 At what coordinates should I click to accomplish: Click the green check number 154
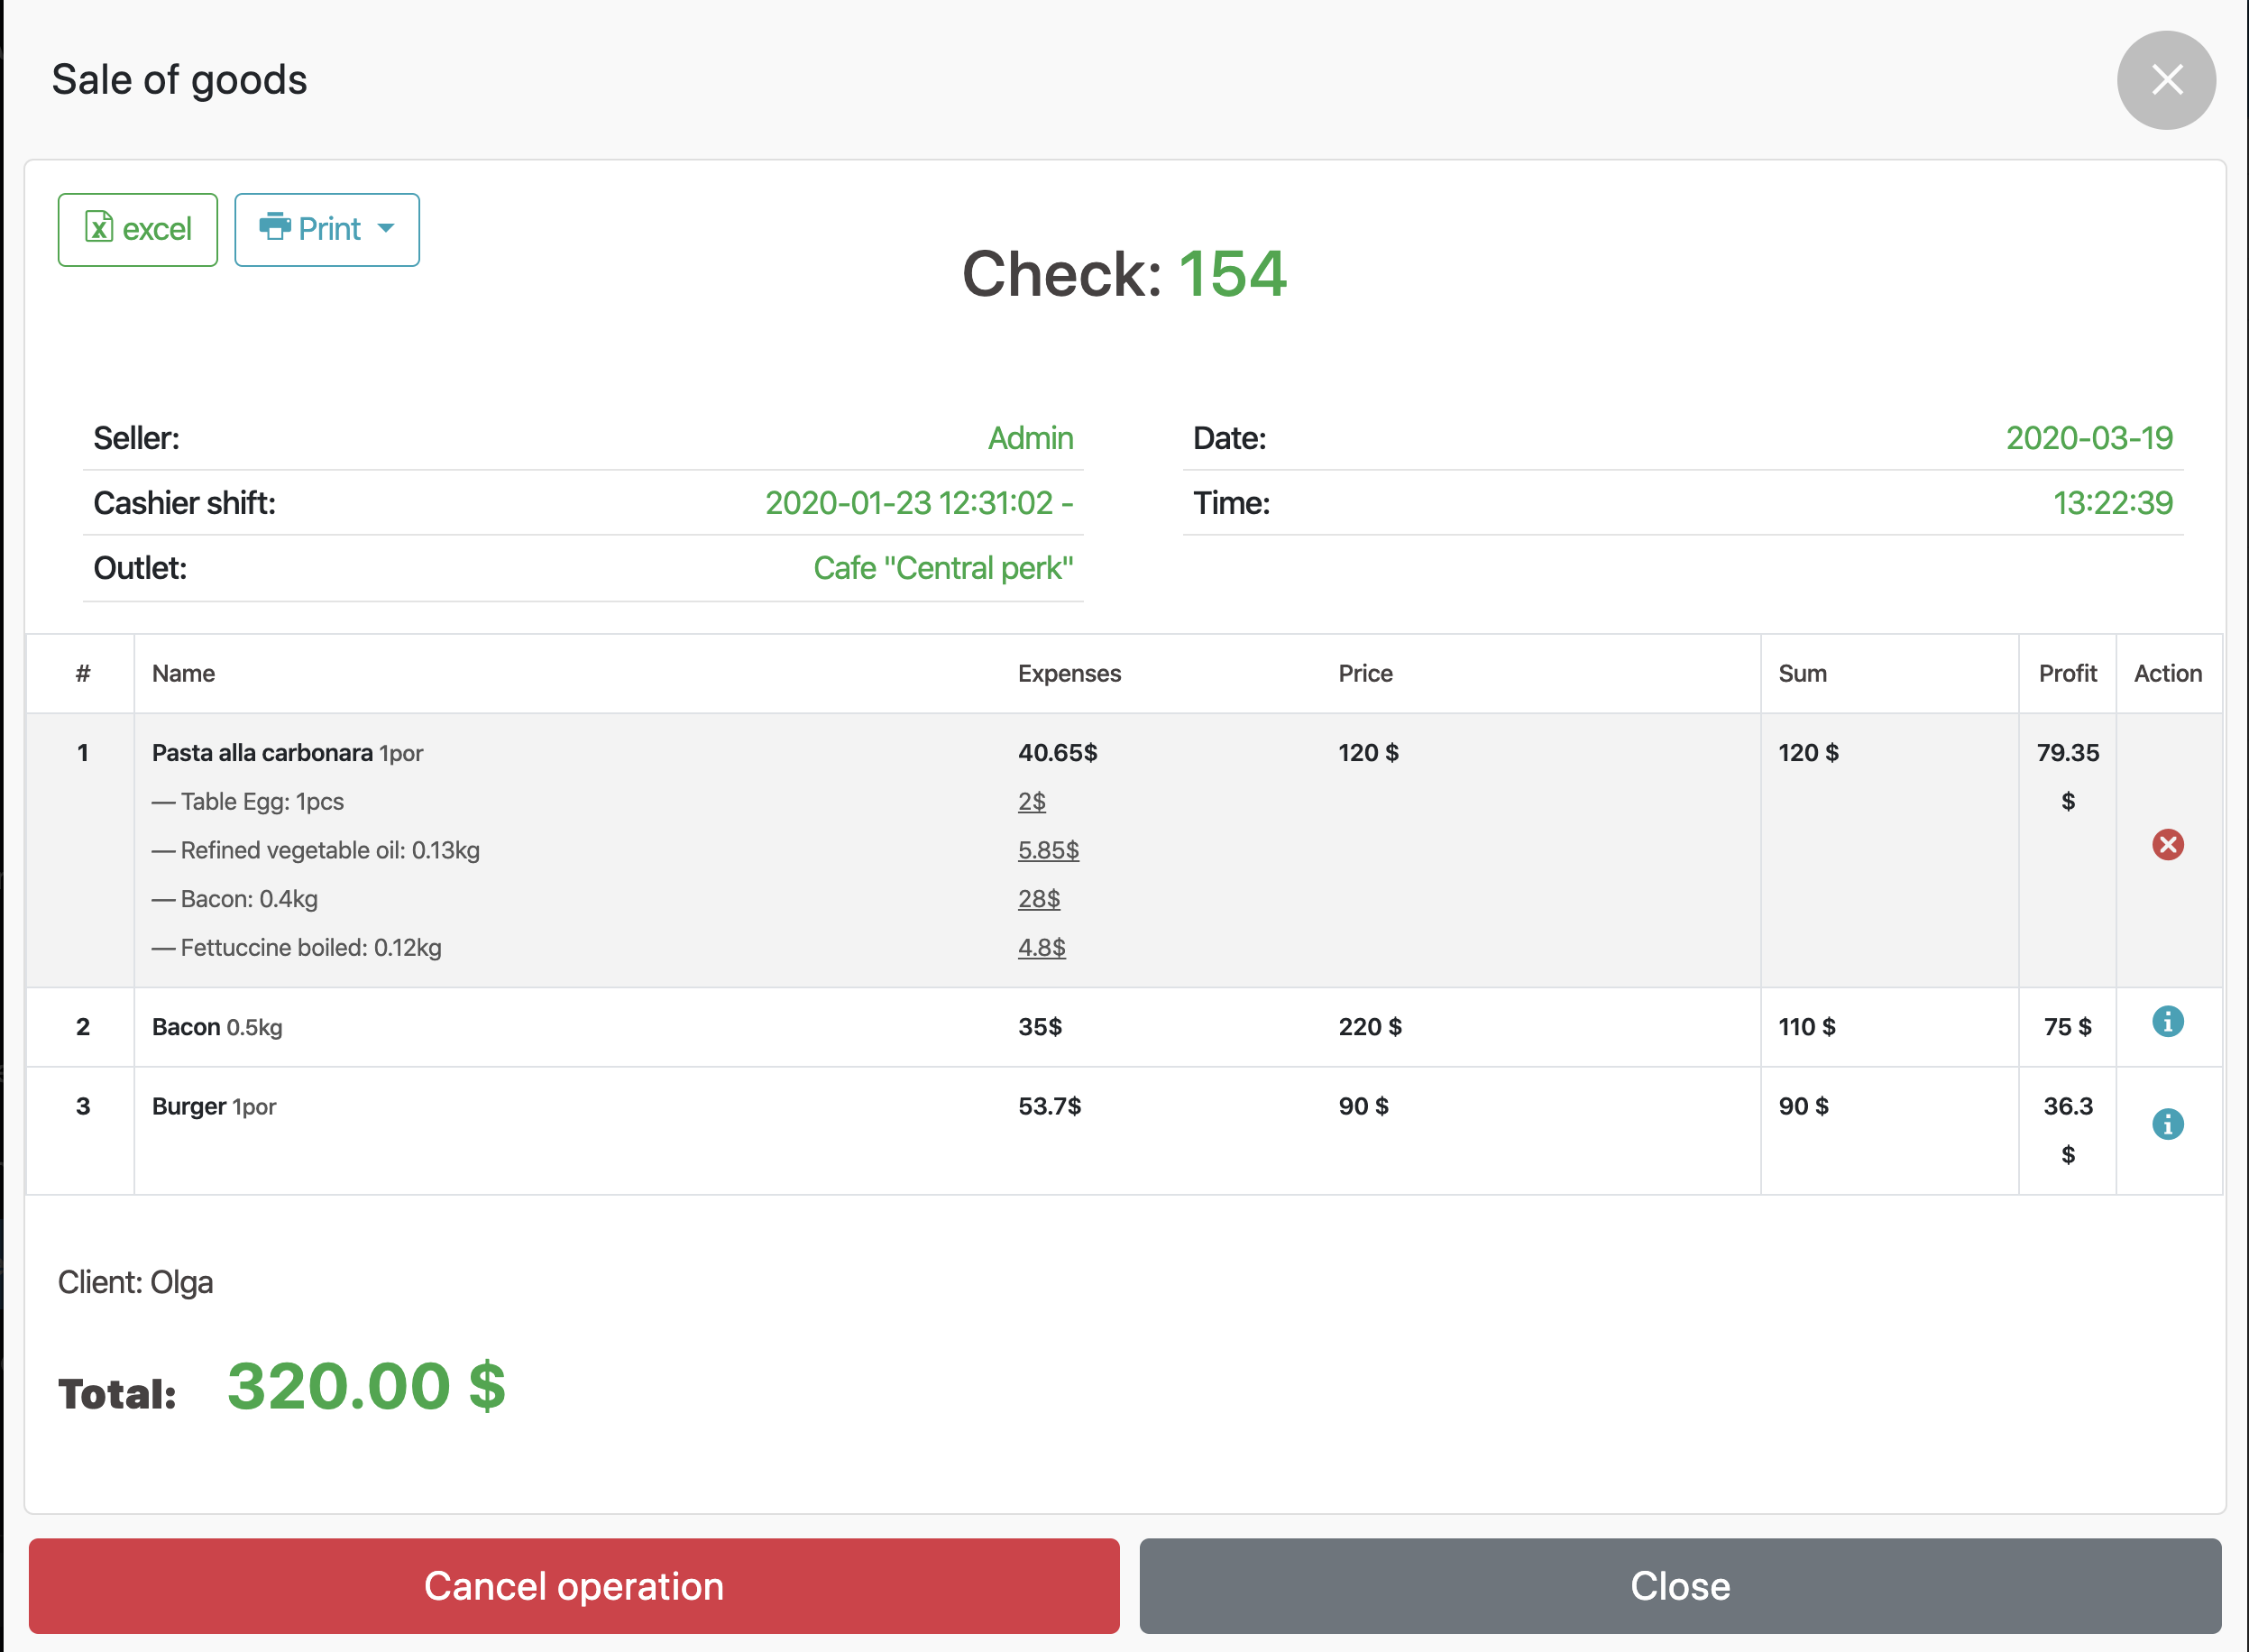pos(1232,274)
